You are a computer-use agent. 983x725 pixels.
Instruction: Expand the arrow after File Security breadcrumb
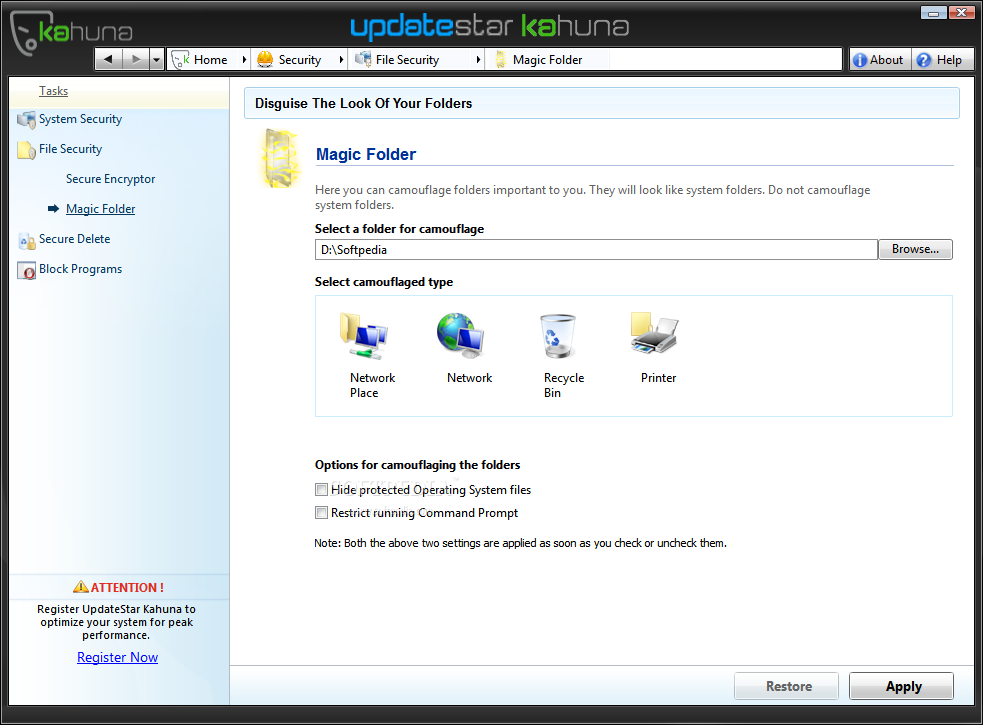pos(478,60)
